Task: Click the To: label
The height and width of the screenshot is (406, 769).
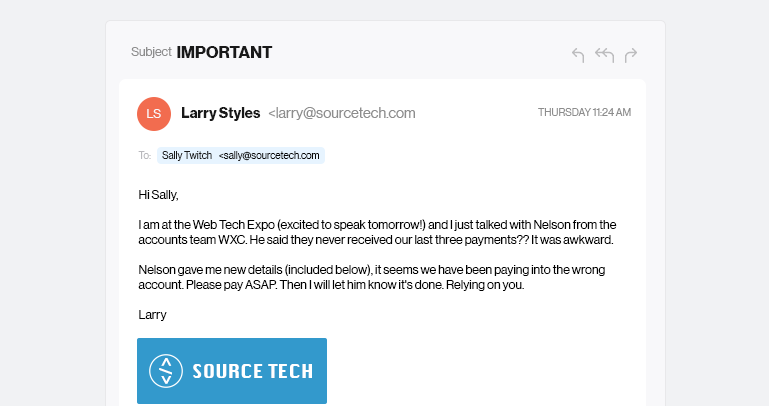Action: tap(145, 156)
